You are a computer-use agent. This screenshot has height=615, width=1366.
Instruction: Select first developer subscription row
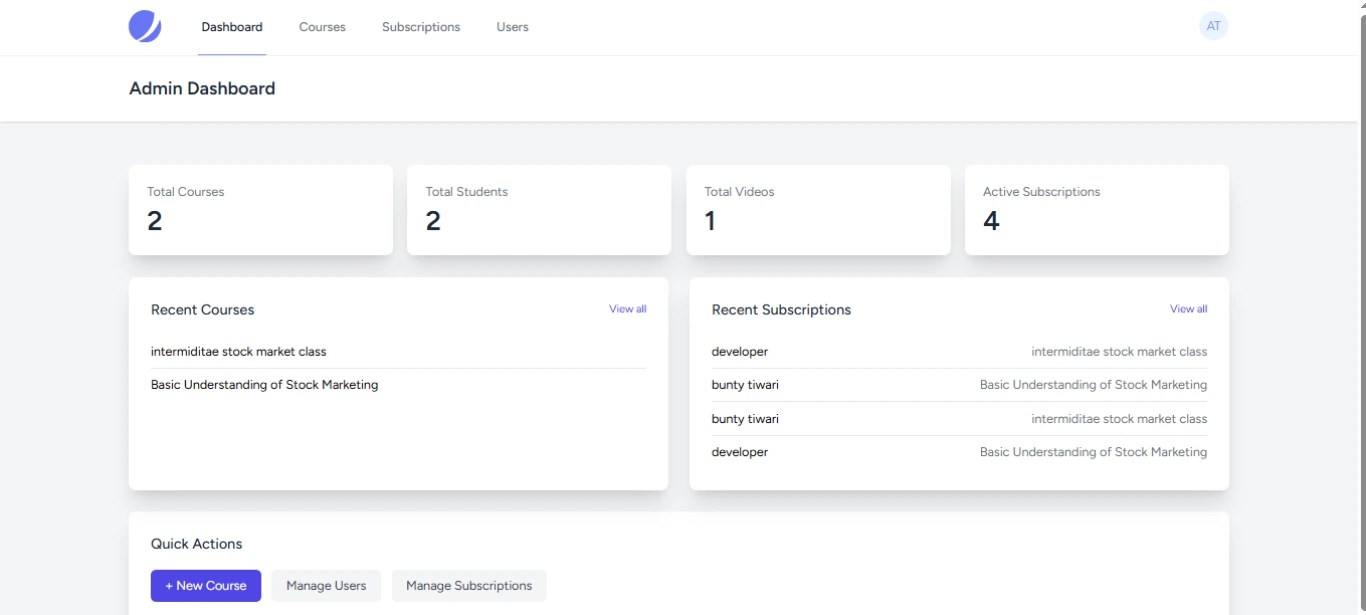959,352
